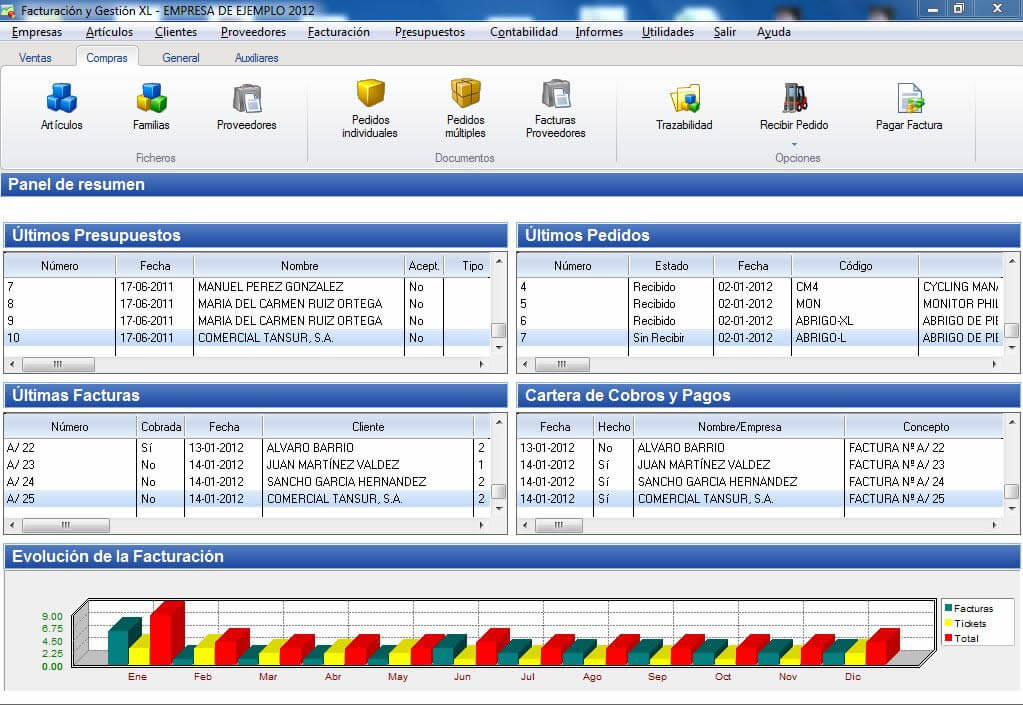The image size is (1023, 705).
Task: Click the teal Facturas legend swatch
Action: click(947, 608)
